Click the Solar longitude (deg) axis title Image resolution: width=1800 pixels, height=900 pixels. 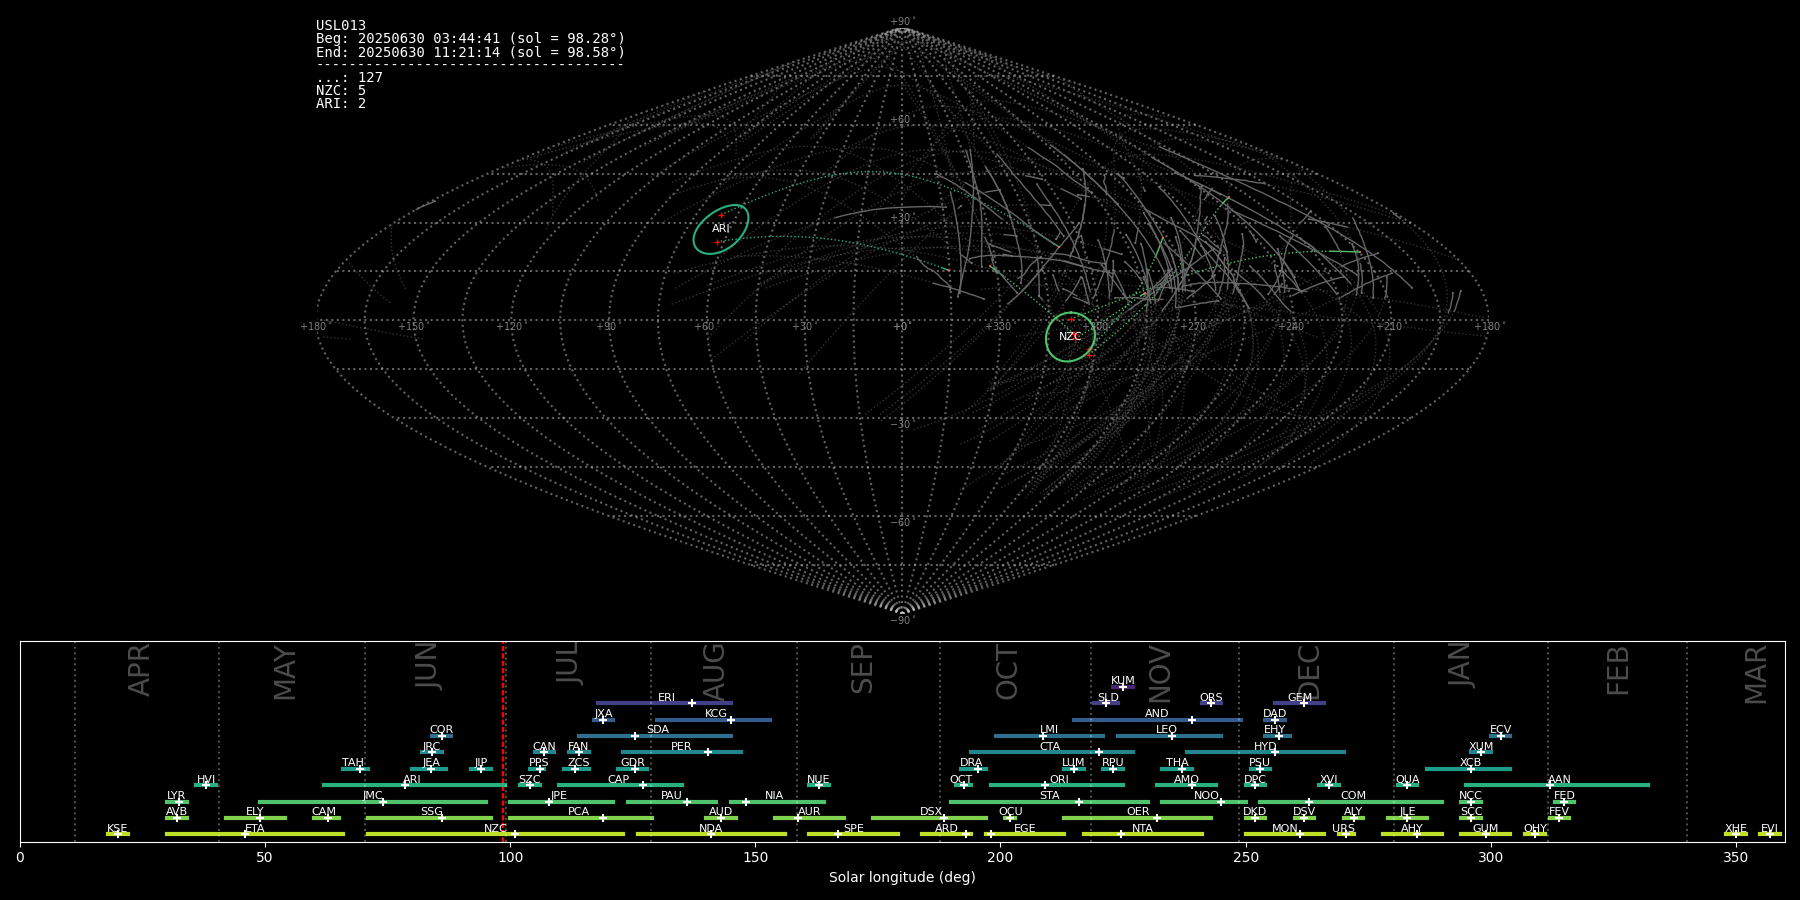(902, 877)
